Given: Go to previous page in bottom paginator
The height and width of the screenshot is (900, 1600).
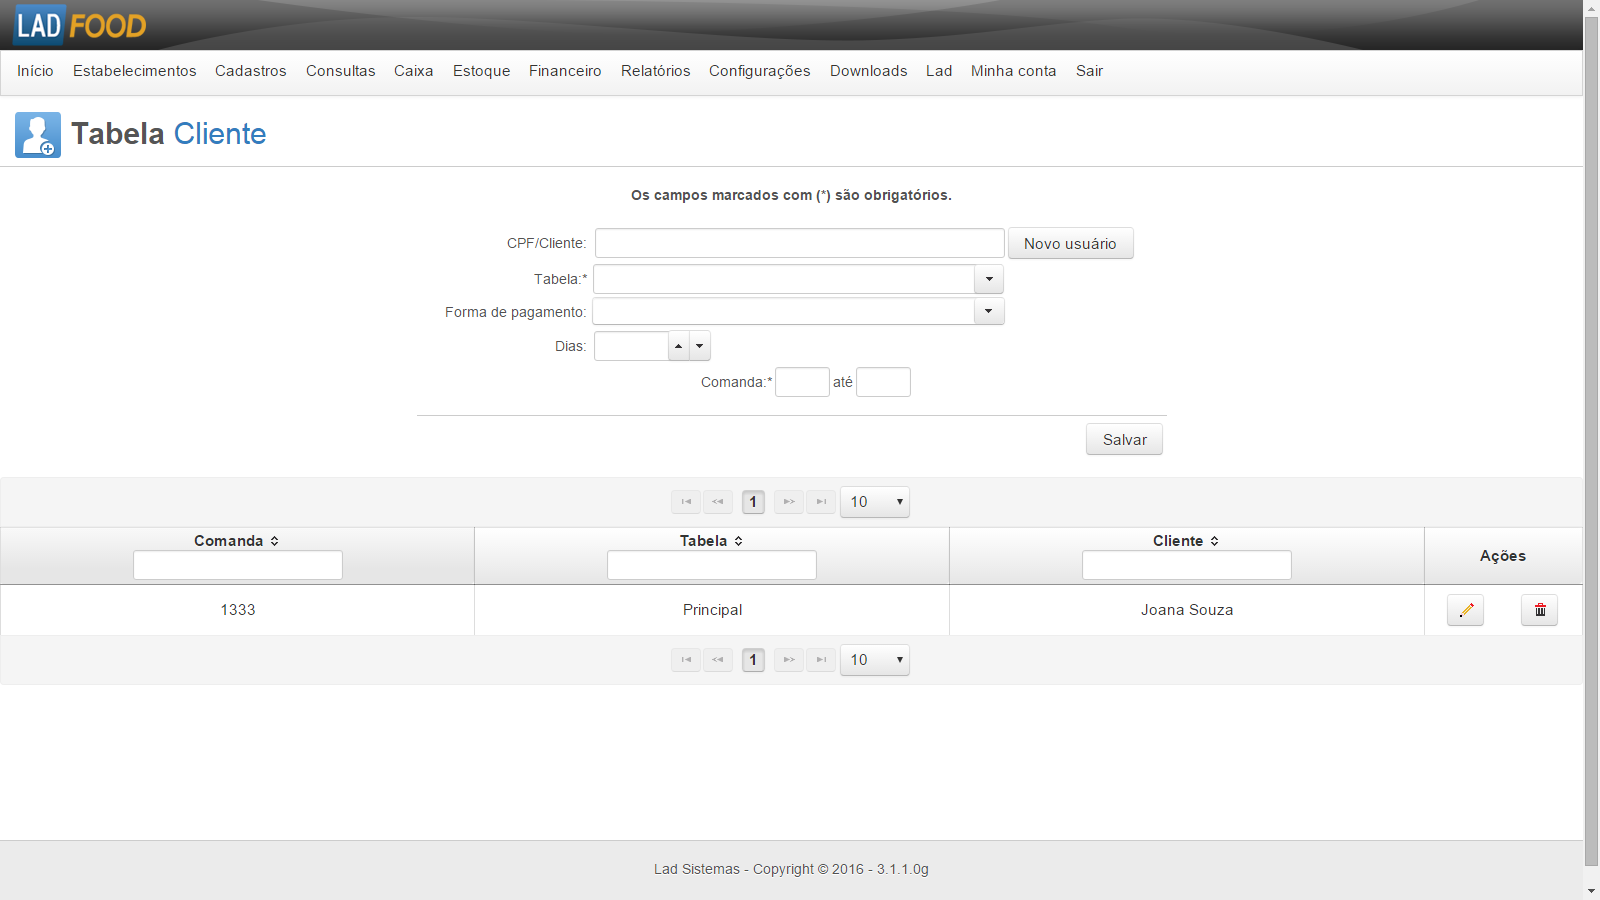Looking at the screenshot, I should (718, 660).
